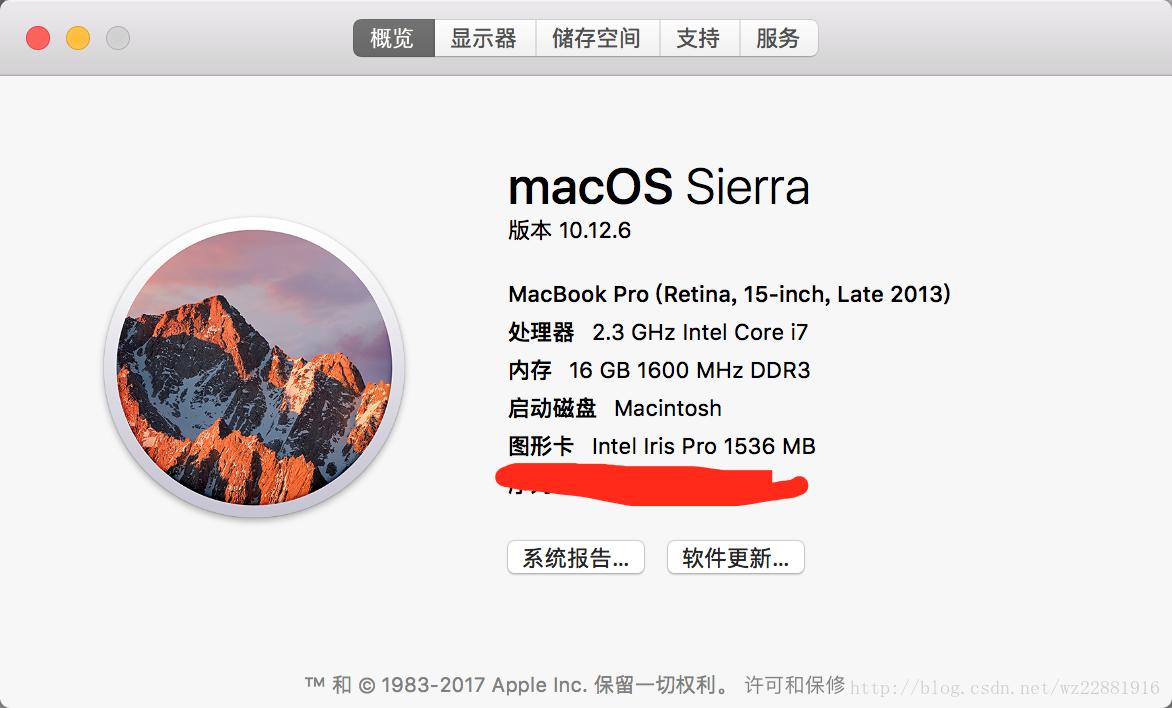Click the macOS Sierra mountain icon
The height and width of the screenshot is (708, 1172).
point(254,367)
